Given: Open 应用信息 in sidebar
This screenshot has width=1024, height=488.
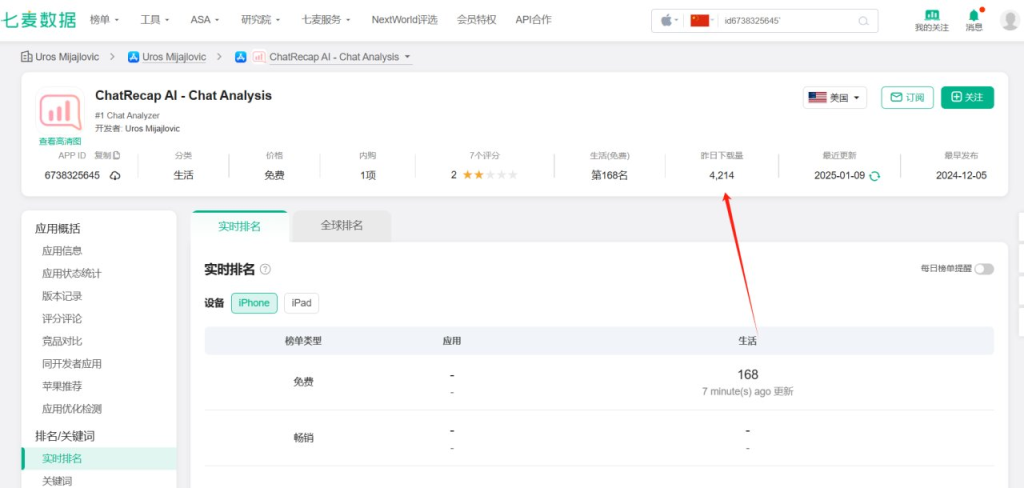Looking at the screenshot, I should (62, 251).
